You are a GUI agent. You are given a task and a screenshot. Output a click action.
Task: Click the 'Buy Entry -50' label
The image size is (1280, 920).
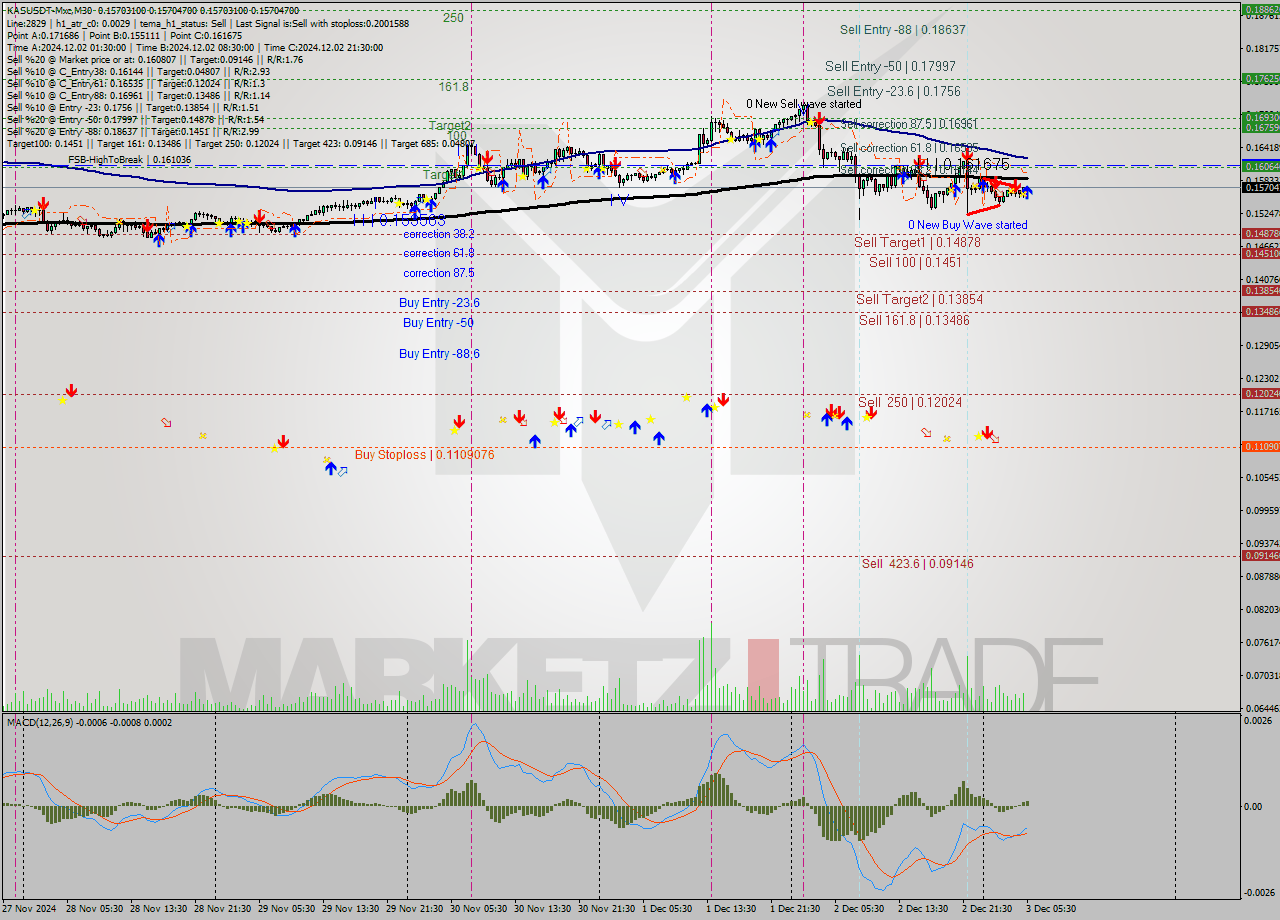click(x=438, y=323)
